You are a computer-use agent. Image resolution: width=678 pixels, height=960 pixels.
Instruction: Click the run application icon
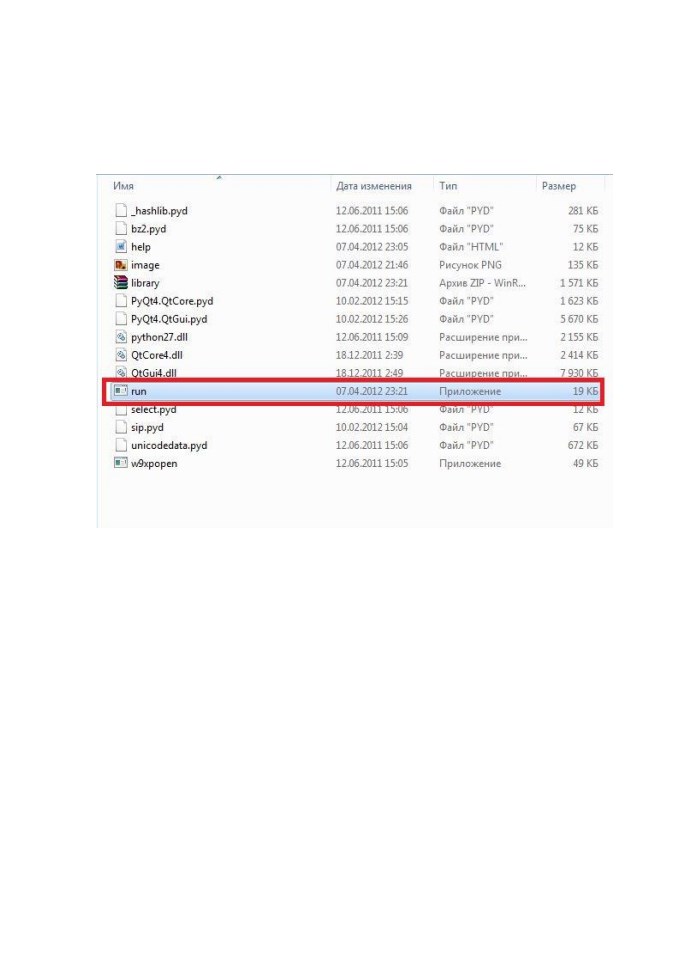121,391
